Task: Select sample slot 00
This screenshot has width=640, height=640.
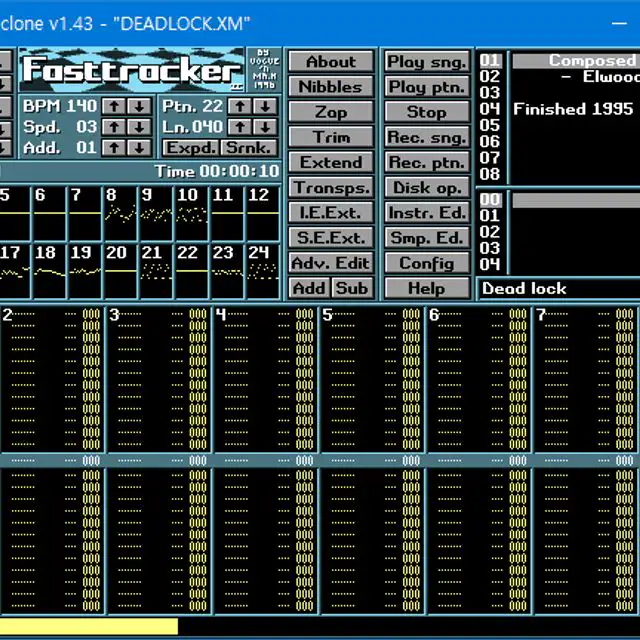Action: pos(490,200)
